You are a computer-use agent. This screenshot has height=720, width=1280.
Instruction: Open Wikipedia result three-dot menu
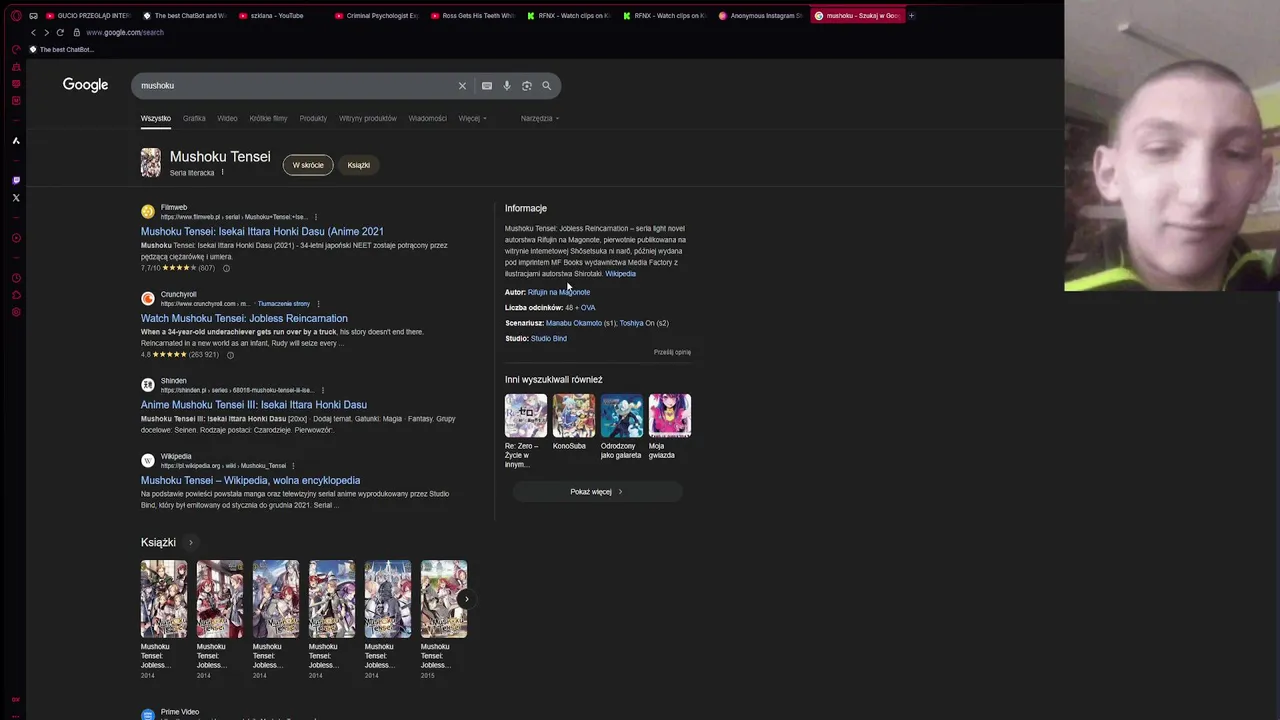[295, 466]
